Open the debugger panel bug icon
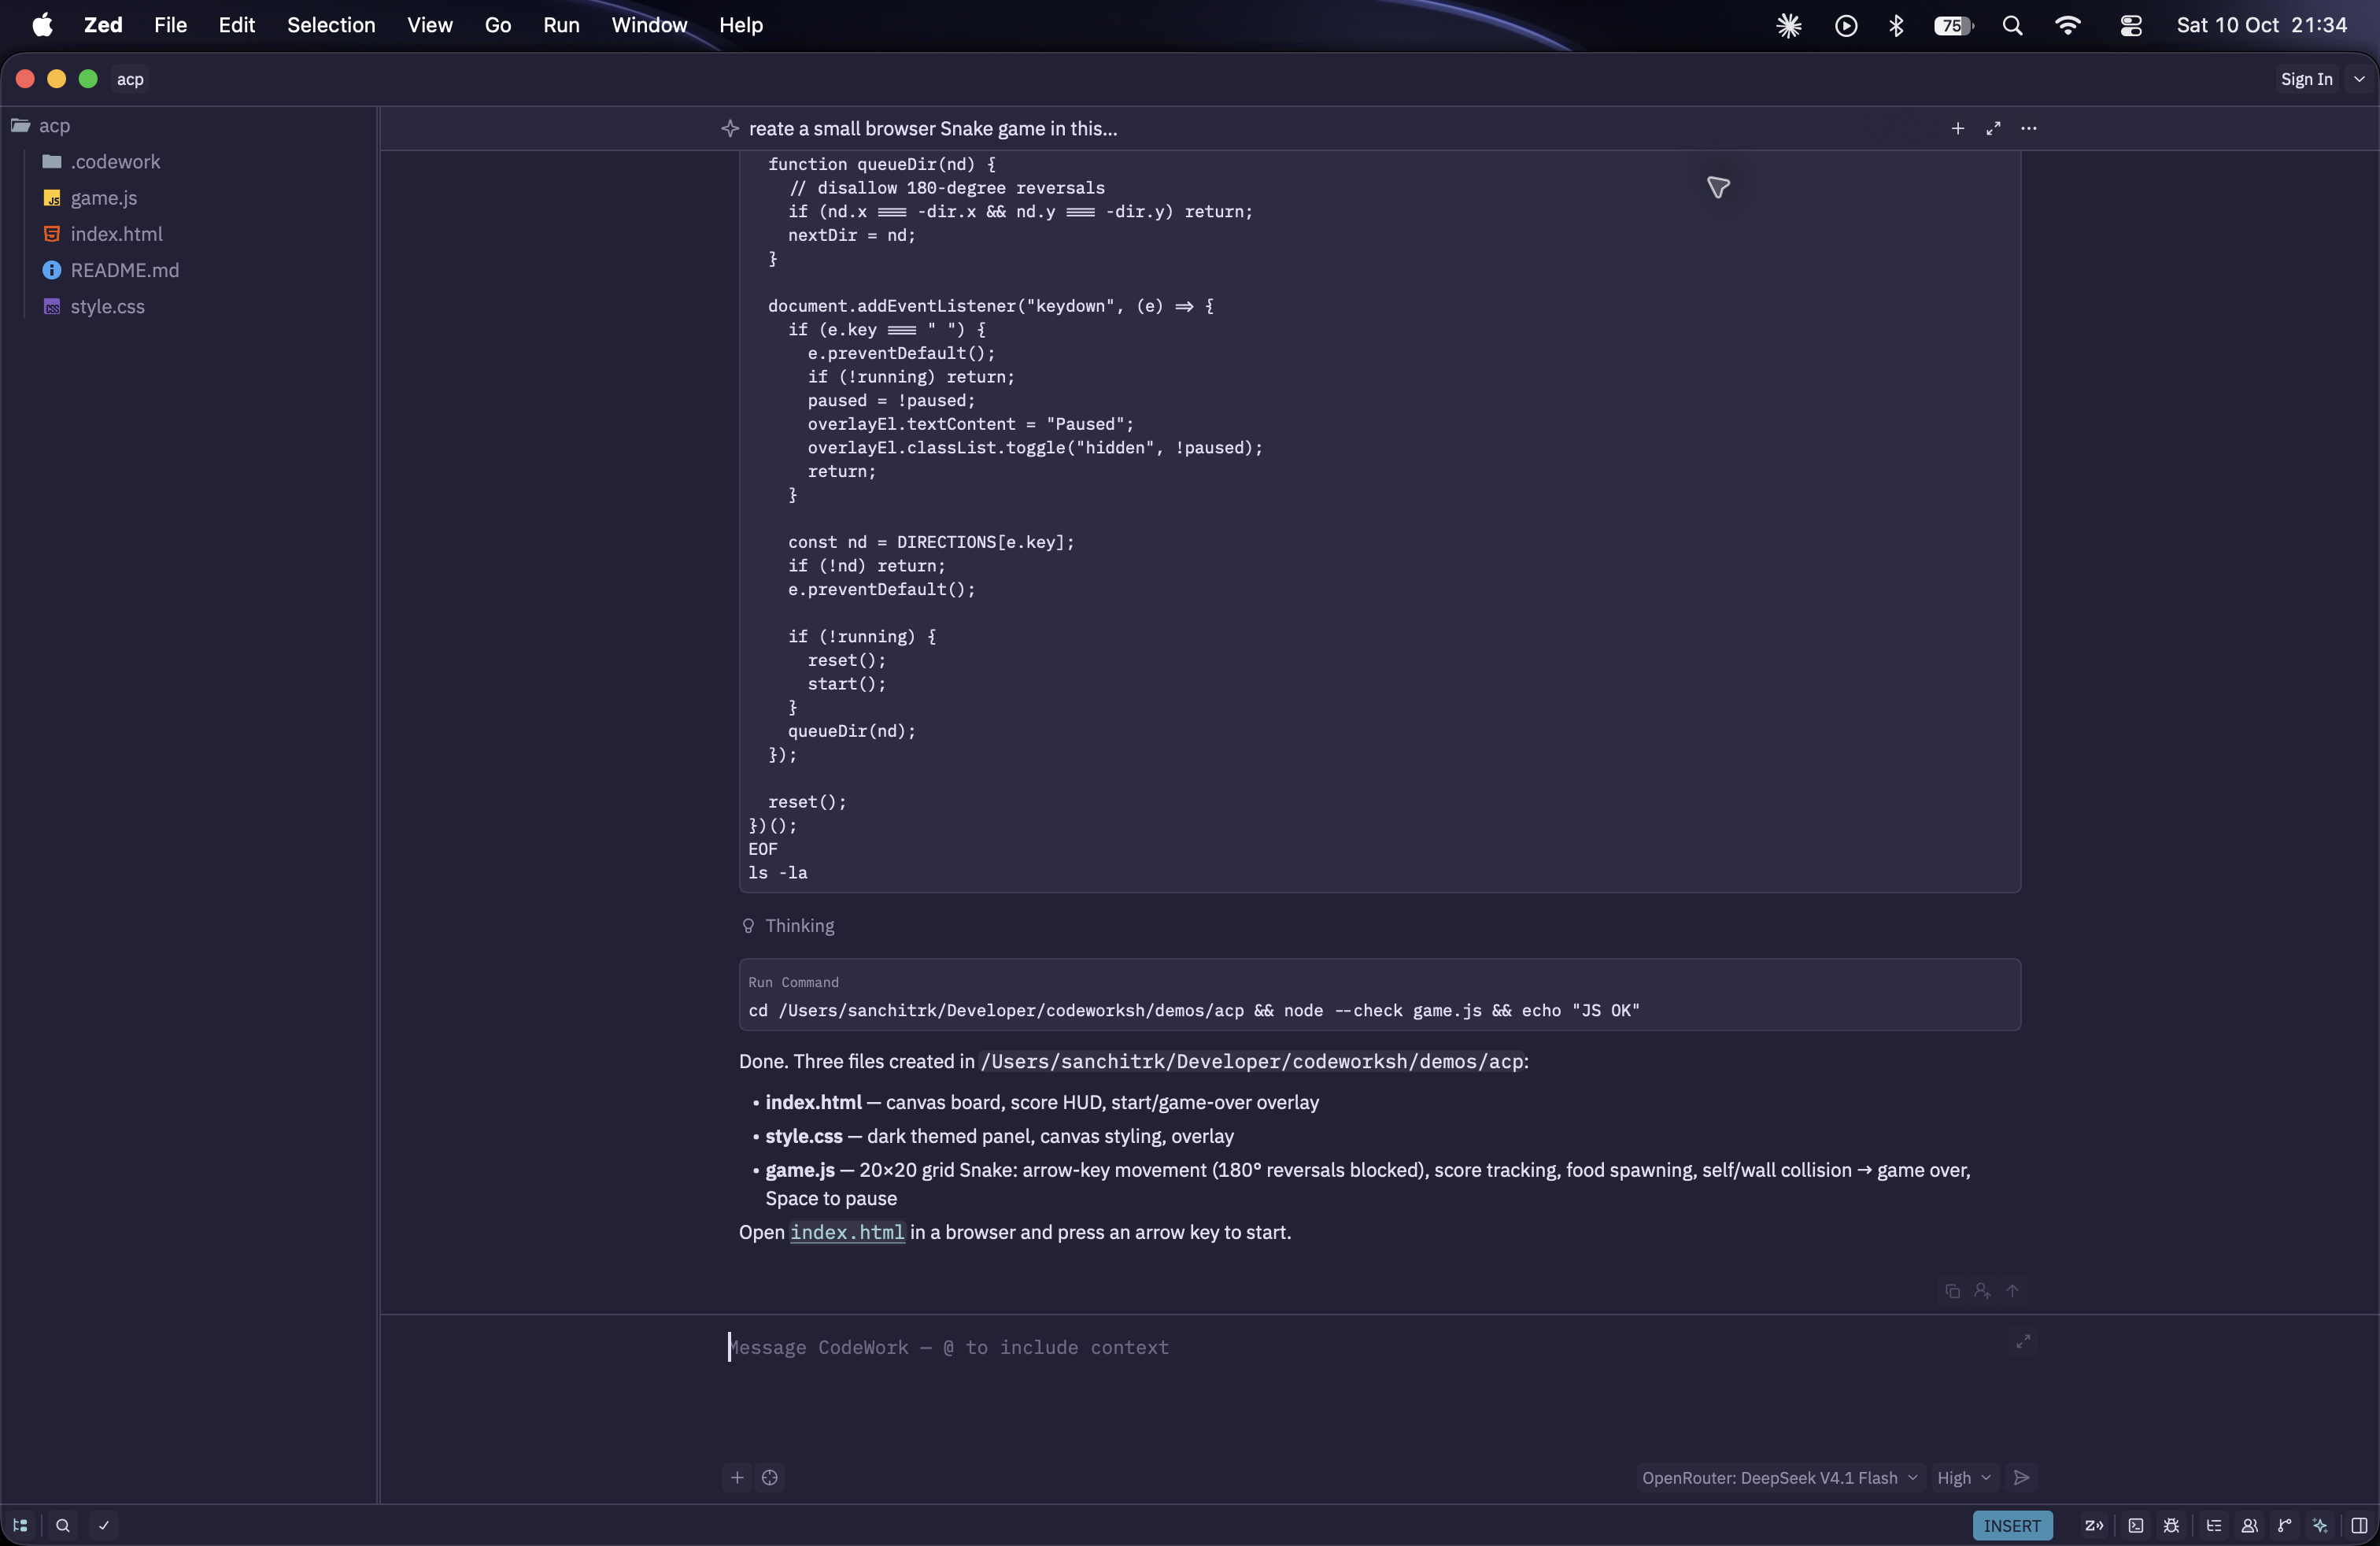This screenshot has width=2380, height=1546. click(x=2171, y=1525)
